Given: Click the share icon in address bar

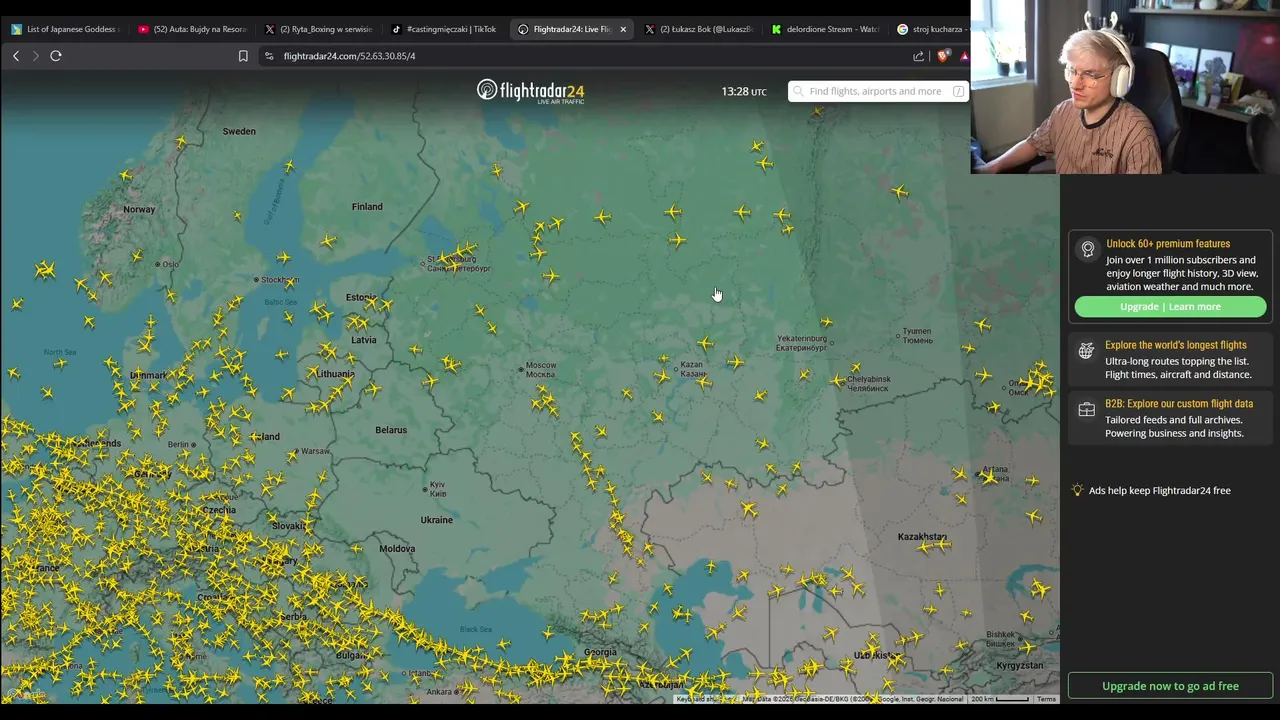Looking at the screenshot, I should click(919, 56).
